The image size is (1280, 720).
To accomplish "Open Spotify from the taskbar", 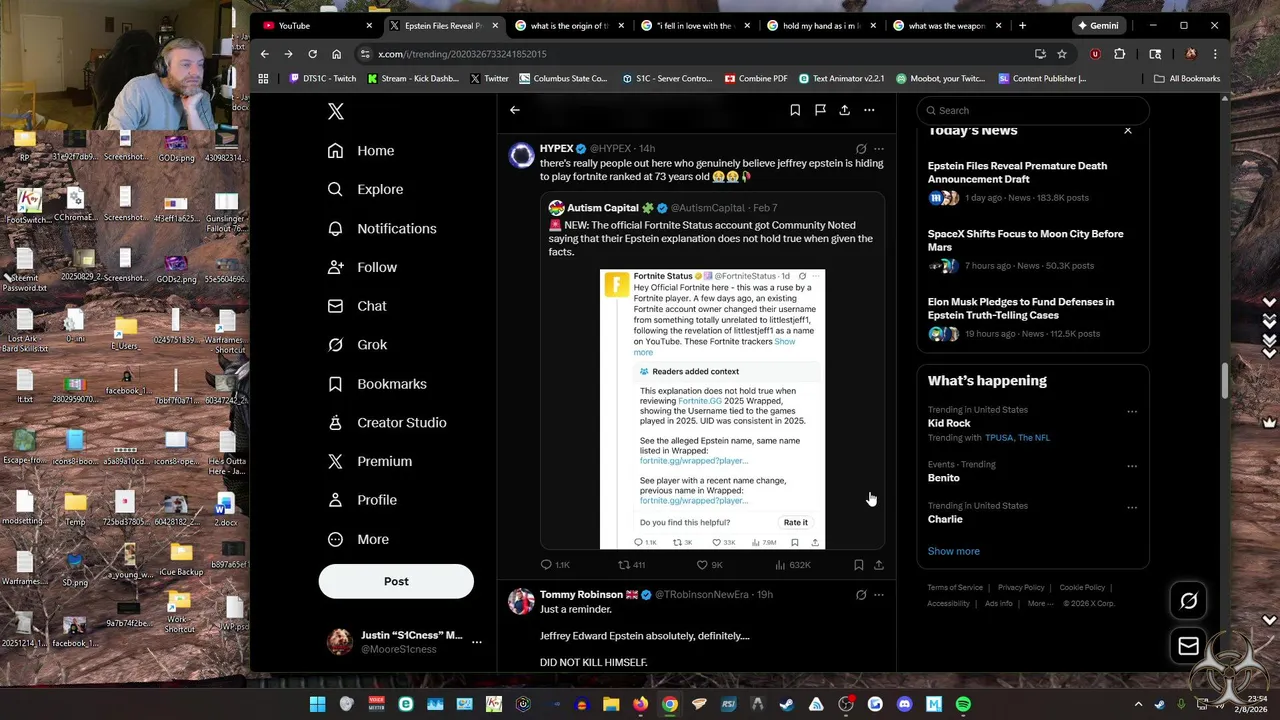I will [963, 704].
